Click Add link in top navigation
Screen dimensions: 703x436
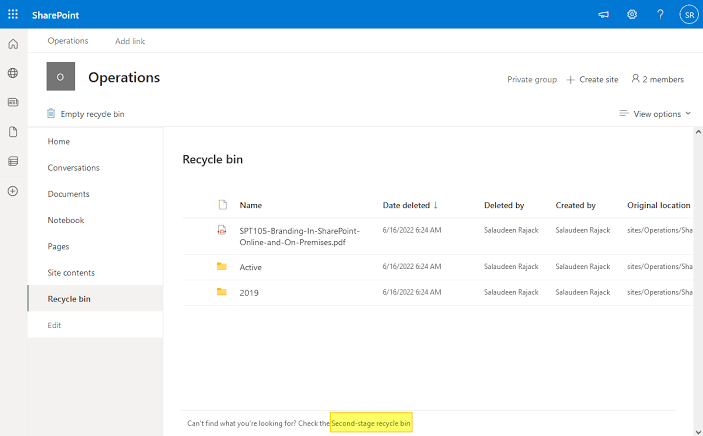[130, 41]
